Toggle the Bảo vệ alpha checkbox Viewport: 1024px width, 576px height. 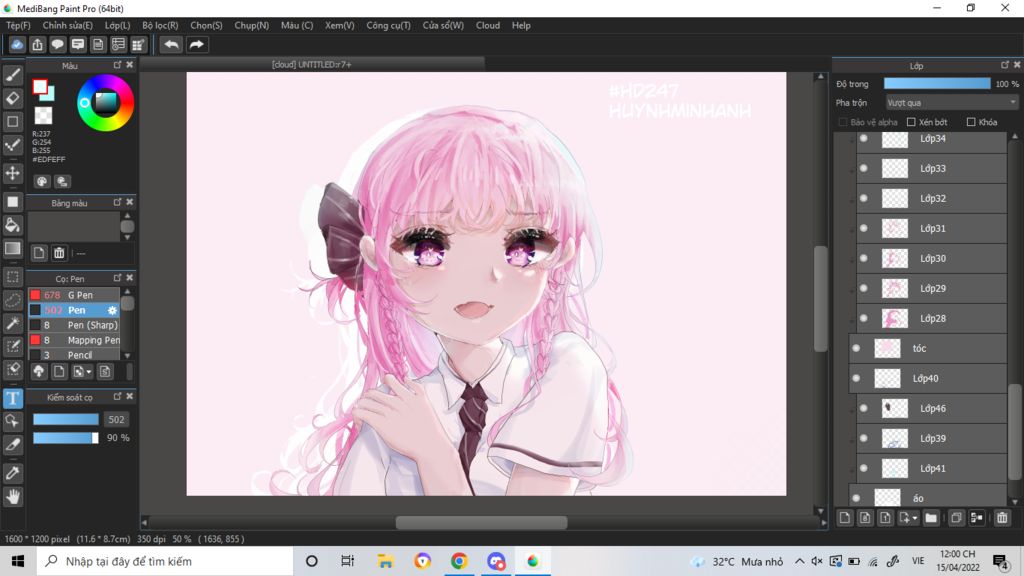click(x=842, y=122)
